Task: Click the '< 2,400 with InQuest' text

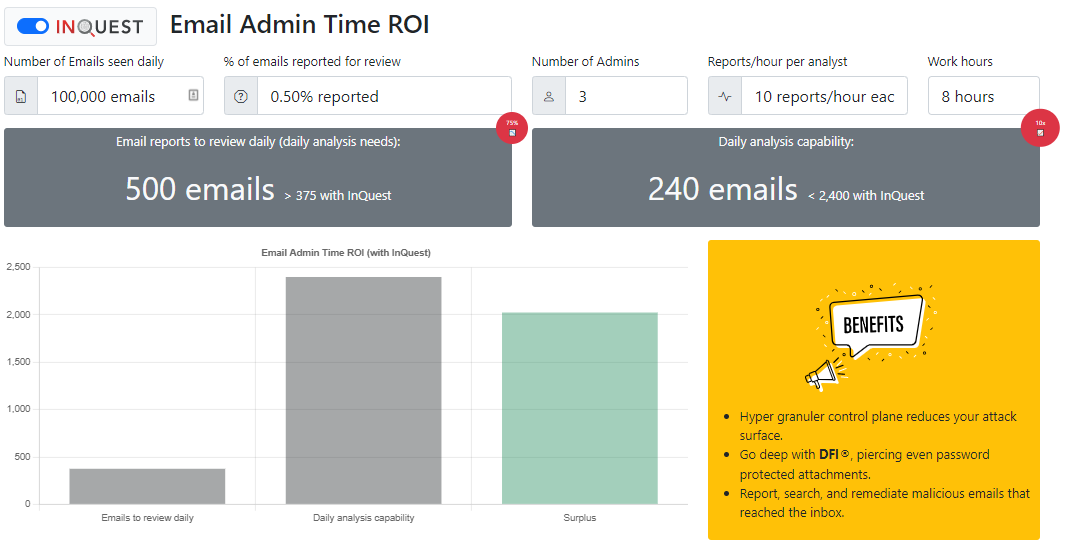Action: (x=866, y=195)
